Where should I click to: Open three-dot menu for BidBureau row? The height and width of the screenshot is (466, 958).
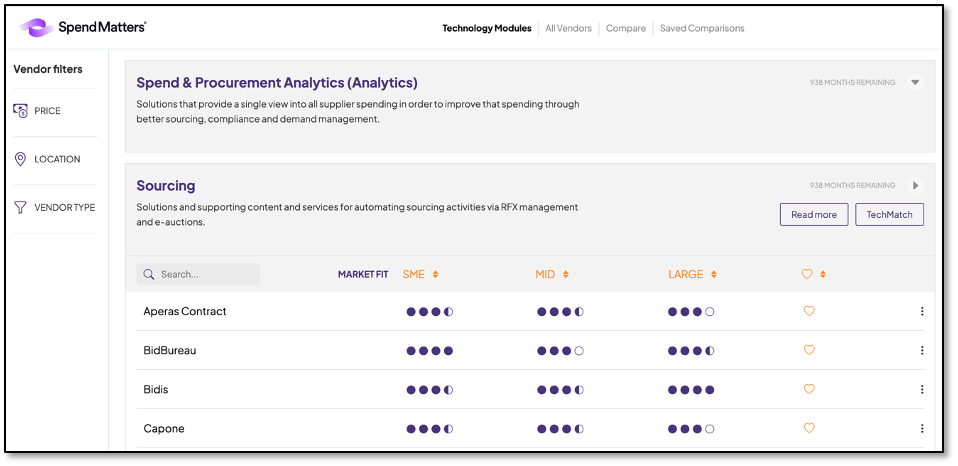tap(921, 351)
